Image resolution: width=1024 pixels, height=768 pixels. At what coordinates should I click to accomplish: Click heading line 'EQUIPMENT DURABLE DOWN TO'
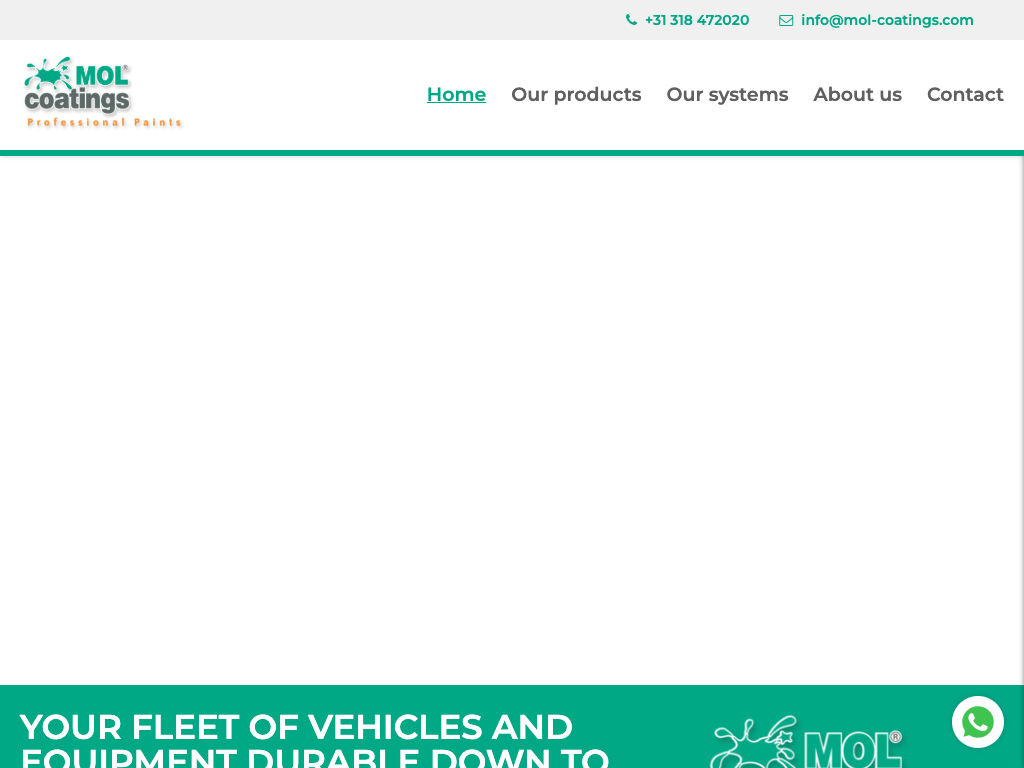coord(314,758)
